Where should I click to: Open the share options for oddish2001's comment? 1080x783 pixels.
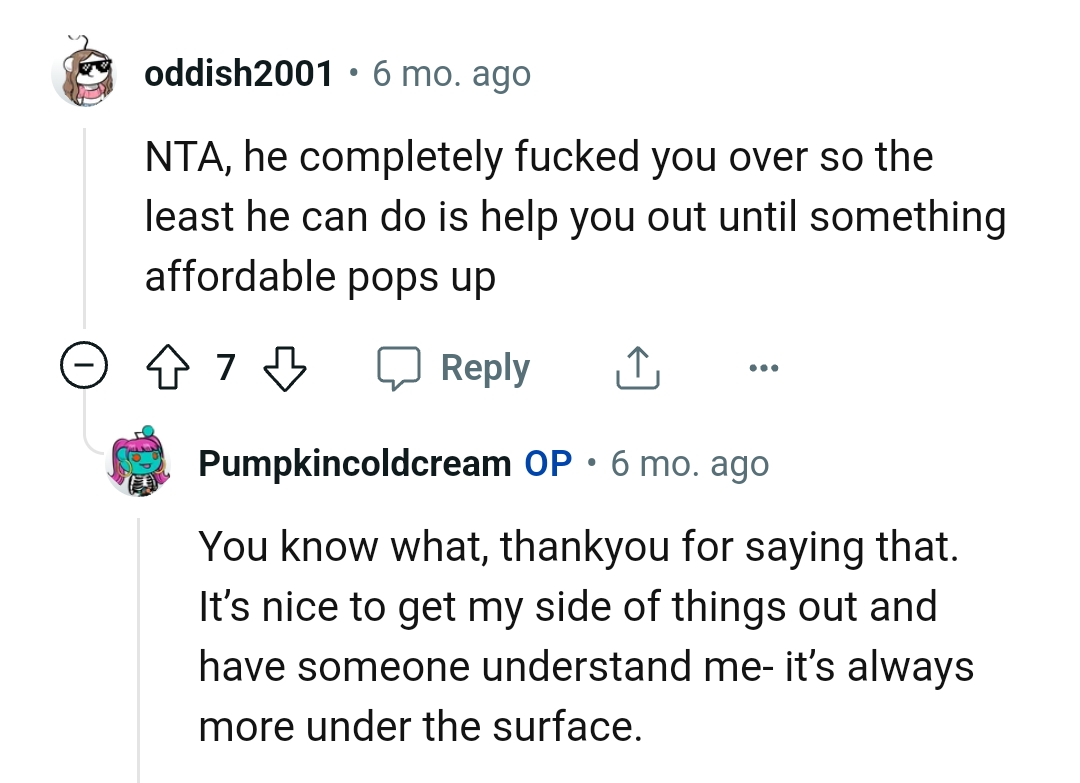click(637, 366)
